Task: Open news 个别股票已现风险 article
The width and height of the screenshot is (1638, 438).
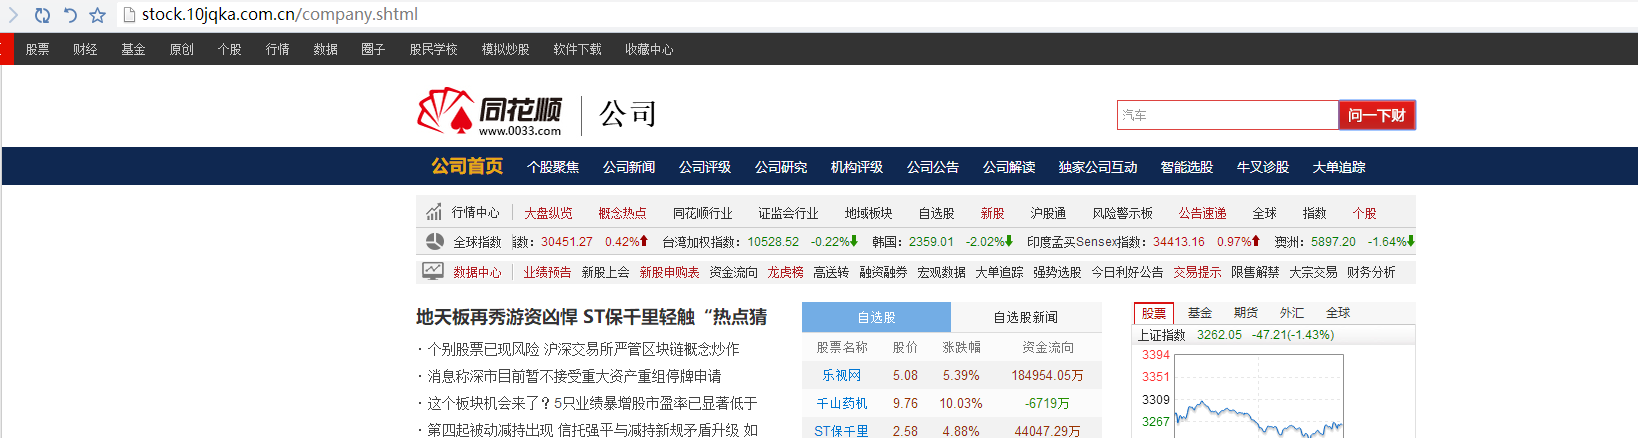Action: 583,349
